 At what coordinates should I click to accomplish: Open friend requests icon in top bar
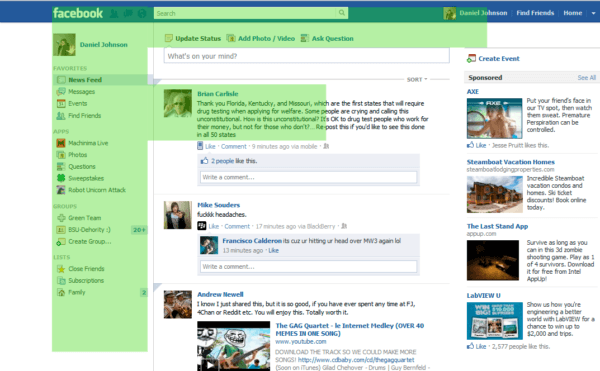114,13
